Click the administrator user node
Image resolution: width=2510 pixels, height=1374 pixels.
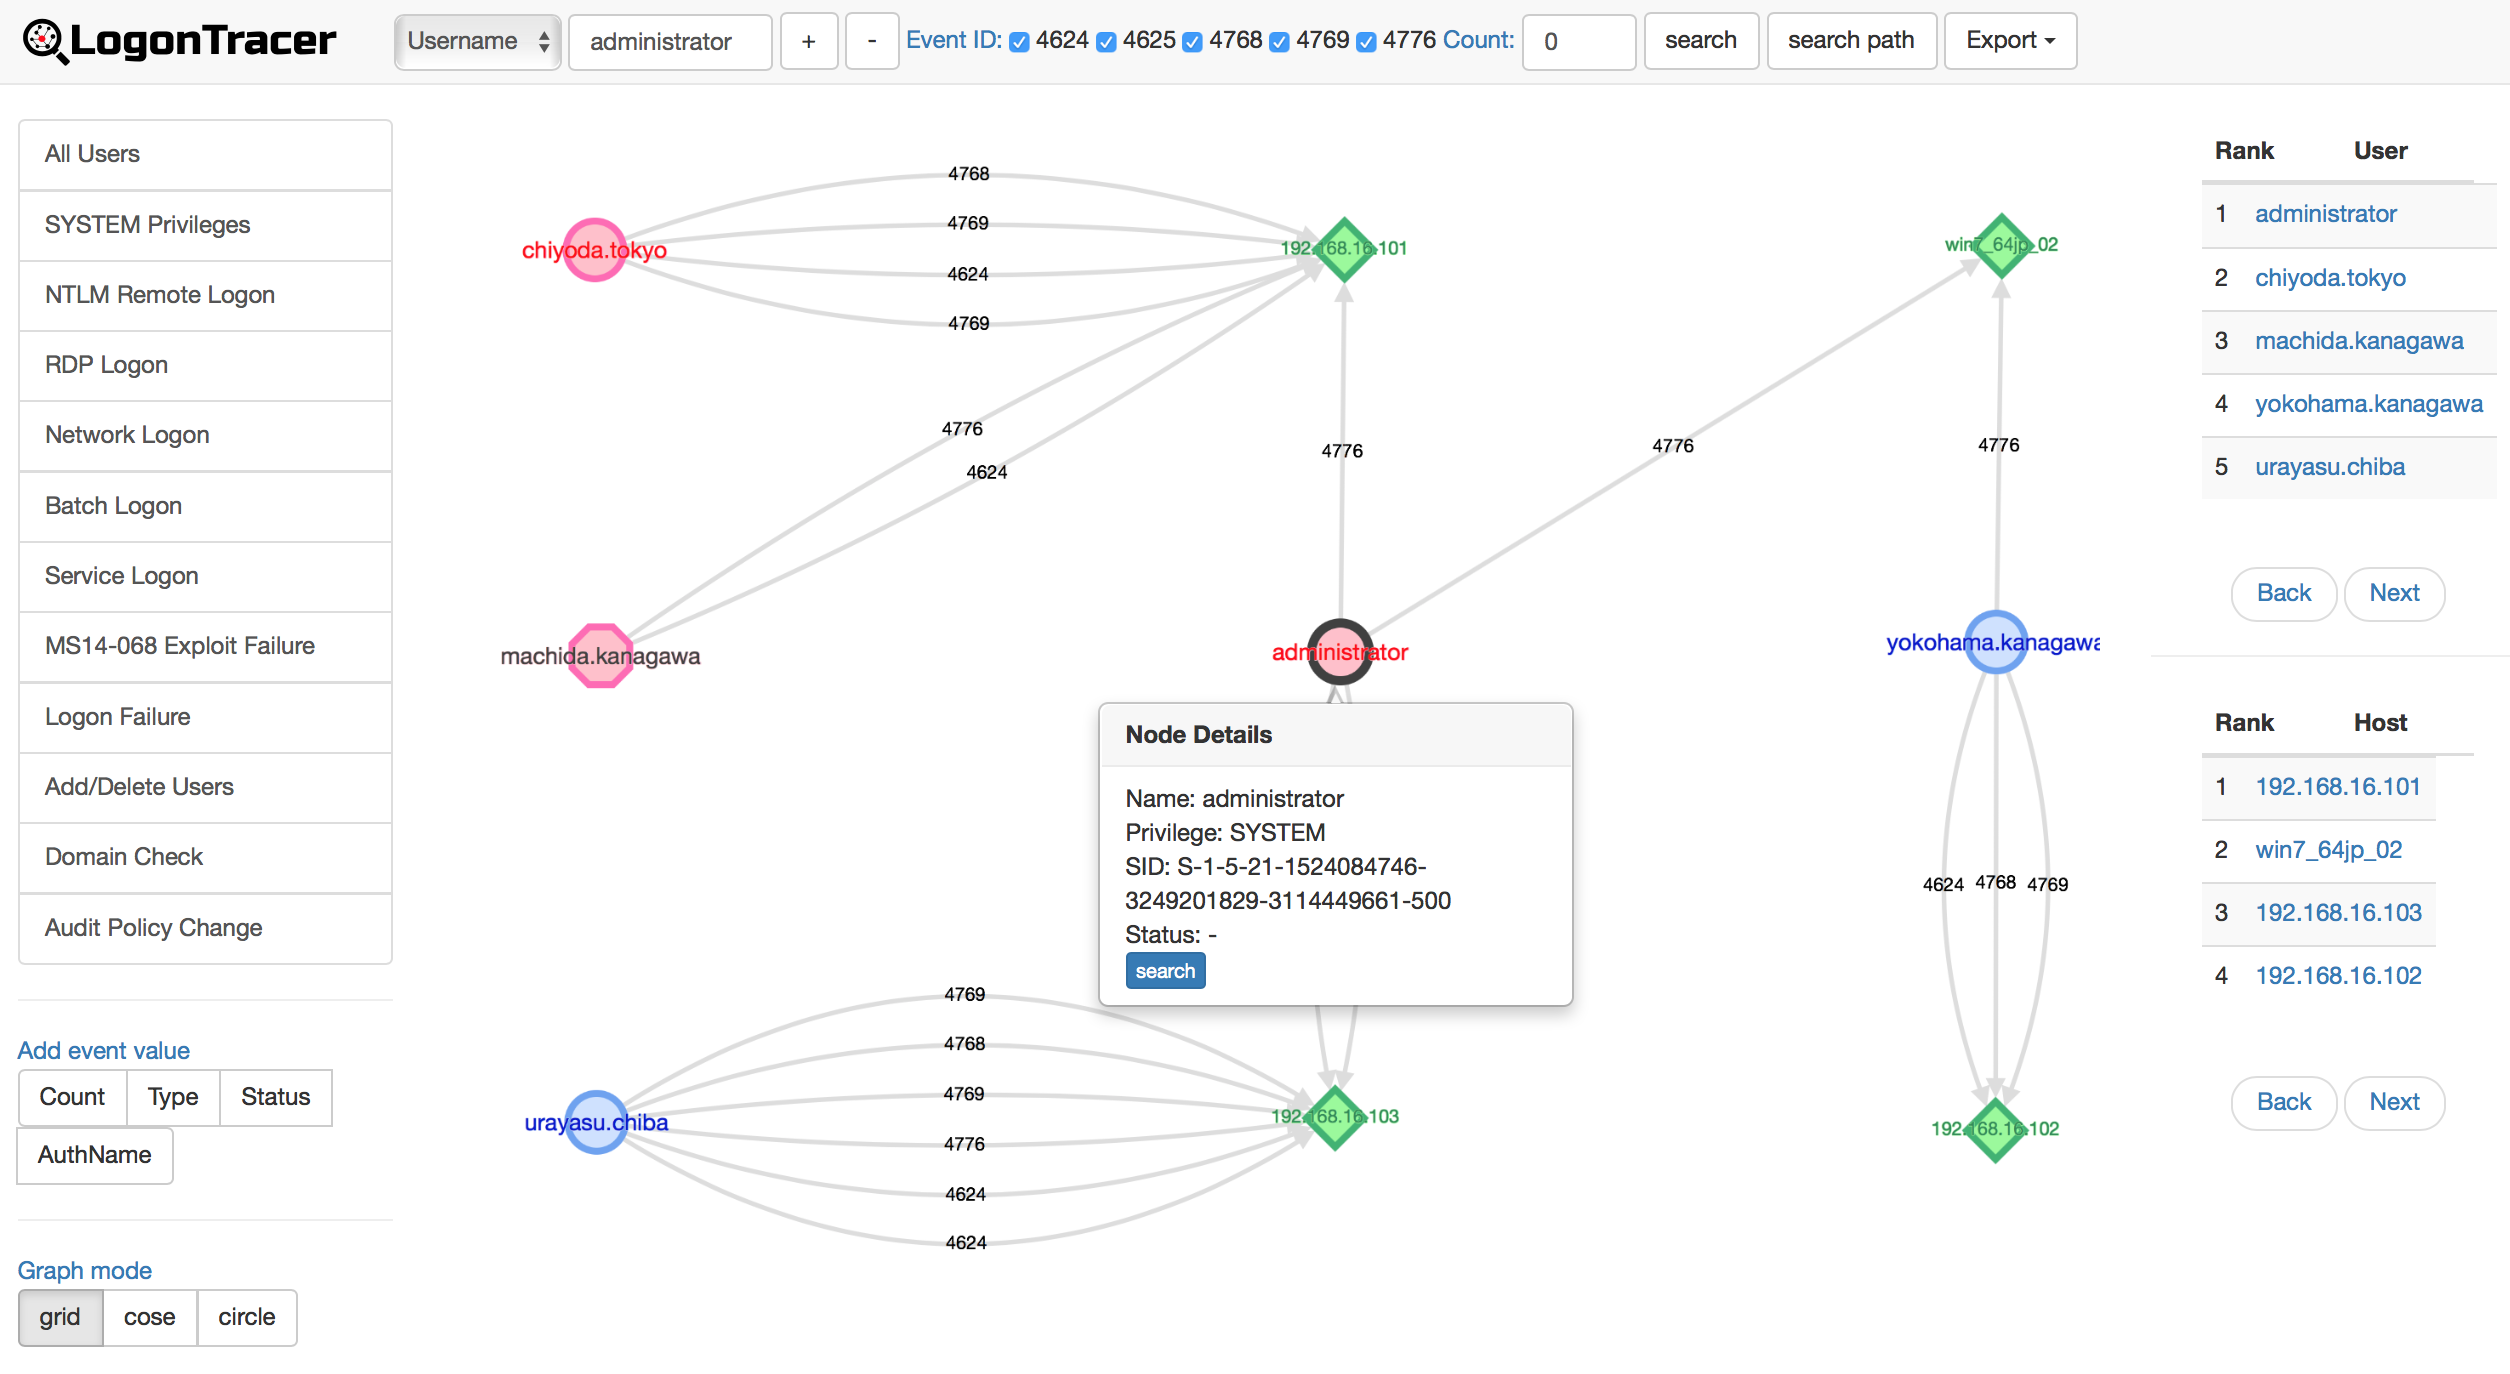click(x=1339, y=651)
